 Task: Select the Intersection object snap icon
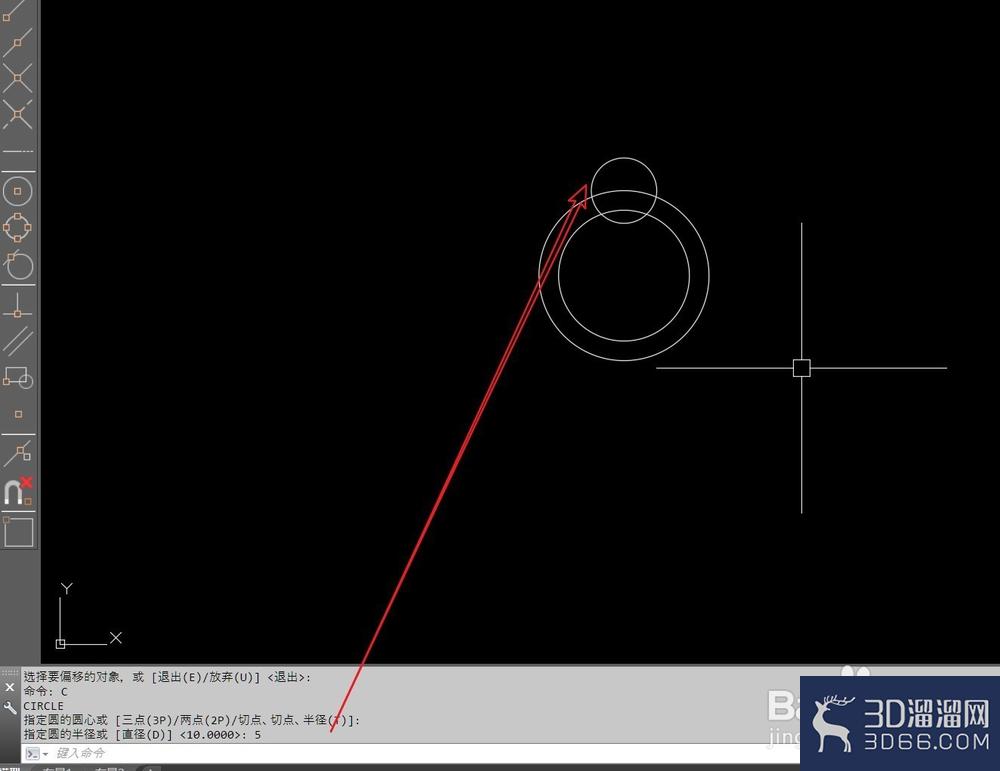tap(17, 78)
